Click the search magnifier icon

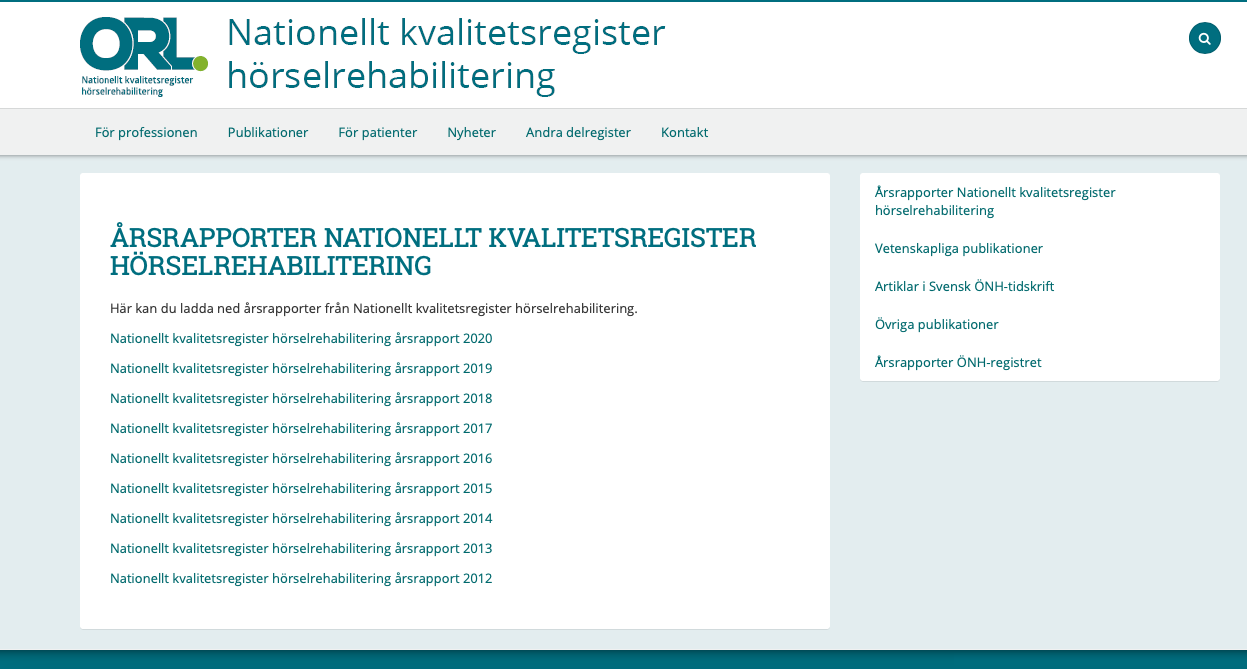point(1204,39)
